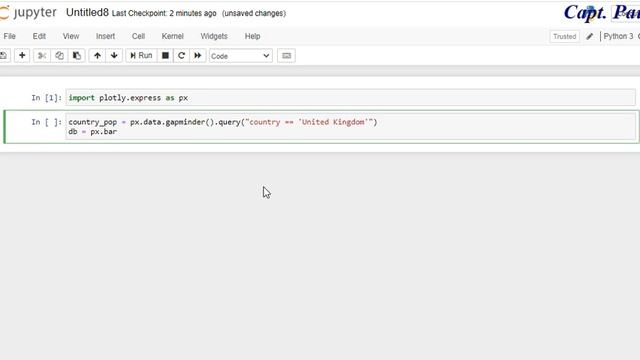Click the pencil edit mode icon
The height and width of the screenshot is (360, 640).
coord(589,36)
